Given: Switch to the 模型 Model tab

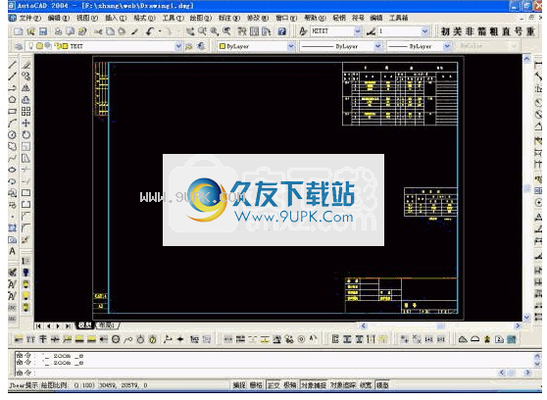Looking at the screenshot, I should pos(85,326).
